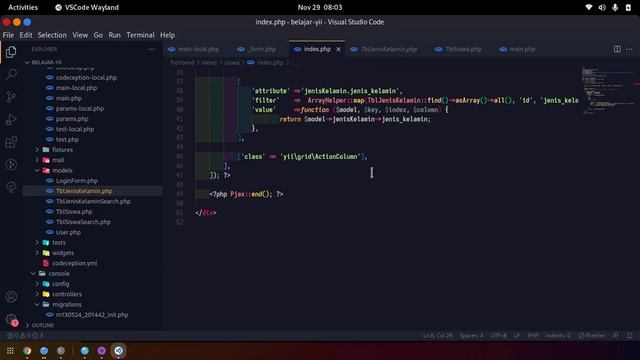Click feedback icon in status bar

point(616,336)
